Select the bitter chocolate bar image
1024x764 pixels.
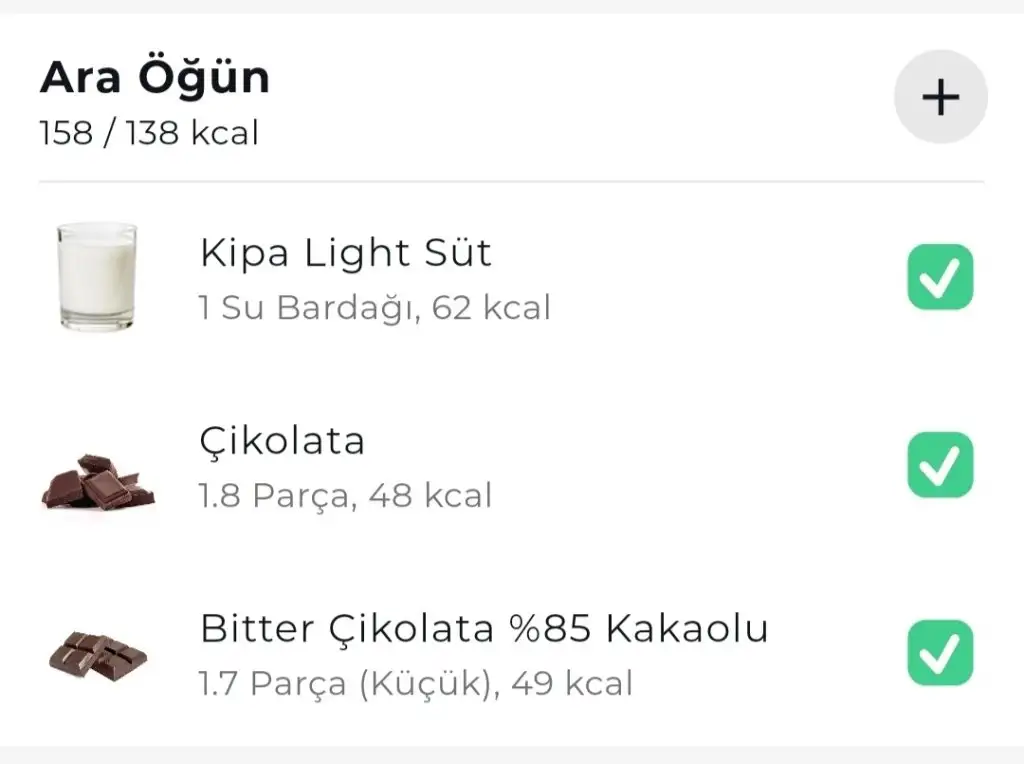click(x=97, y=655)
